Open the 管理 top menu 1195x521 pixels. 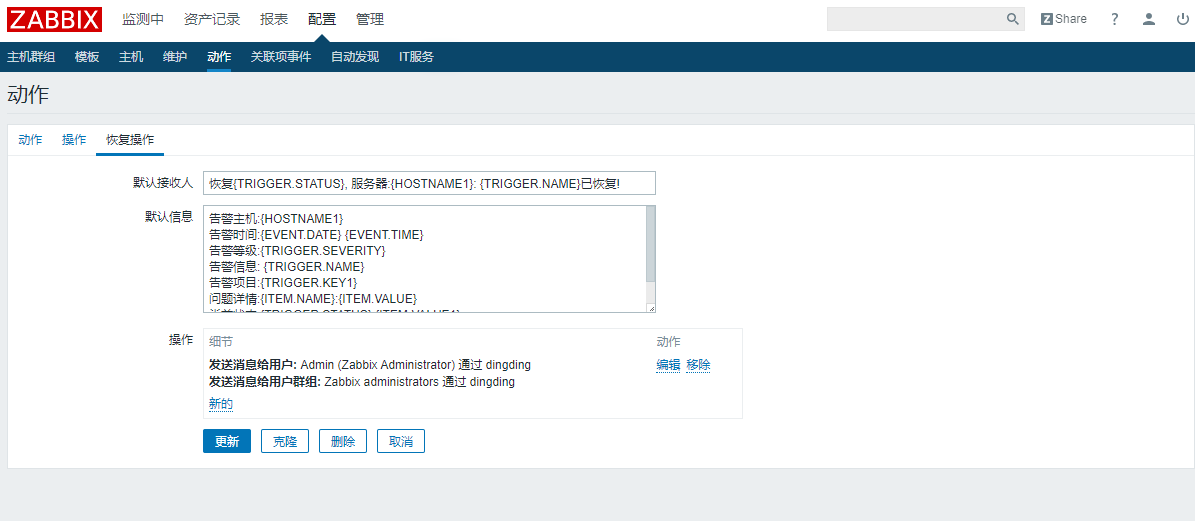pyautogui.click(x=370, y=19)
